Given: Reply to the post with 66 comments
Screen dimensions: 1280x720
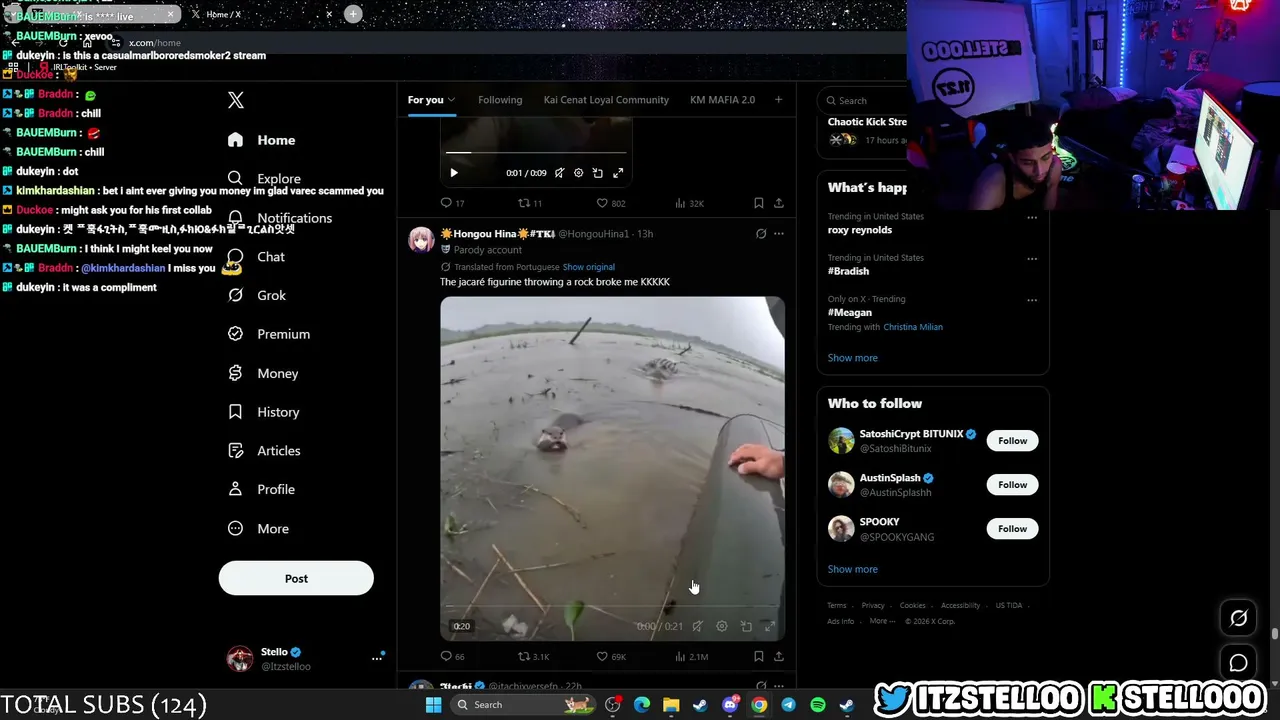Looking at the screenshot, I should click(x=452, y=656).
